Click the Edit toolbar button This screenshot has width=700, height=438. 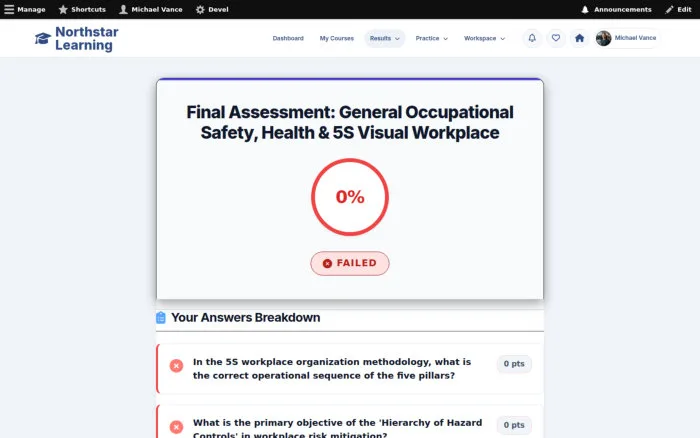click(678, 9)
